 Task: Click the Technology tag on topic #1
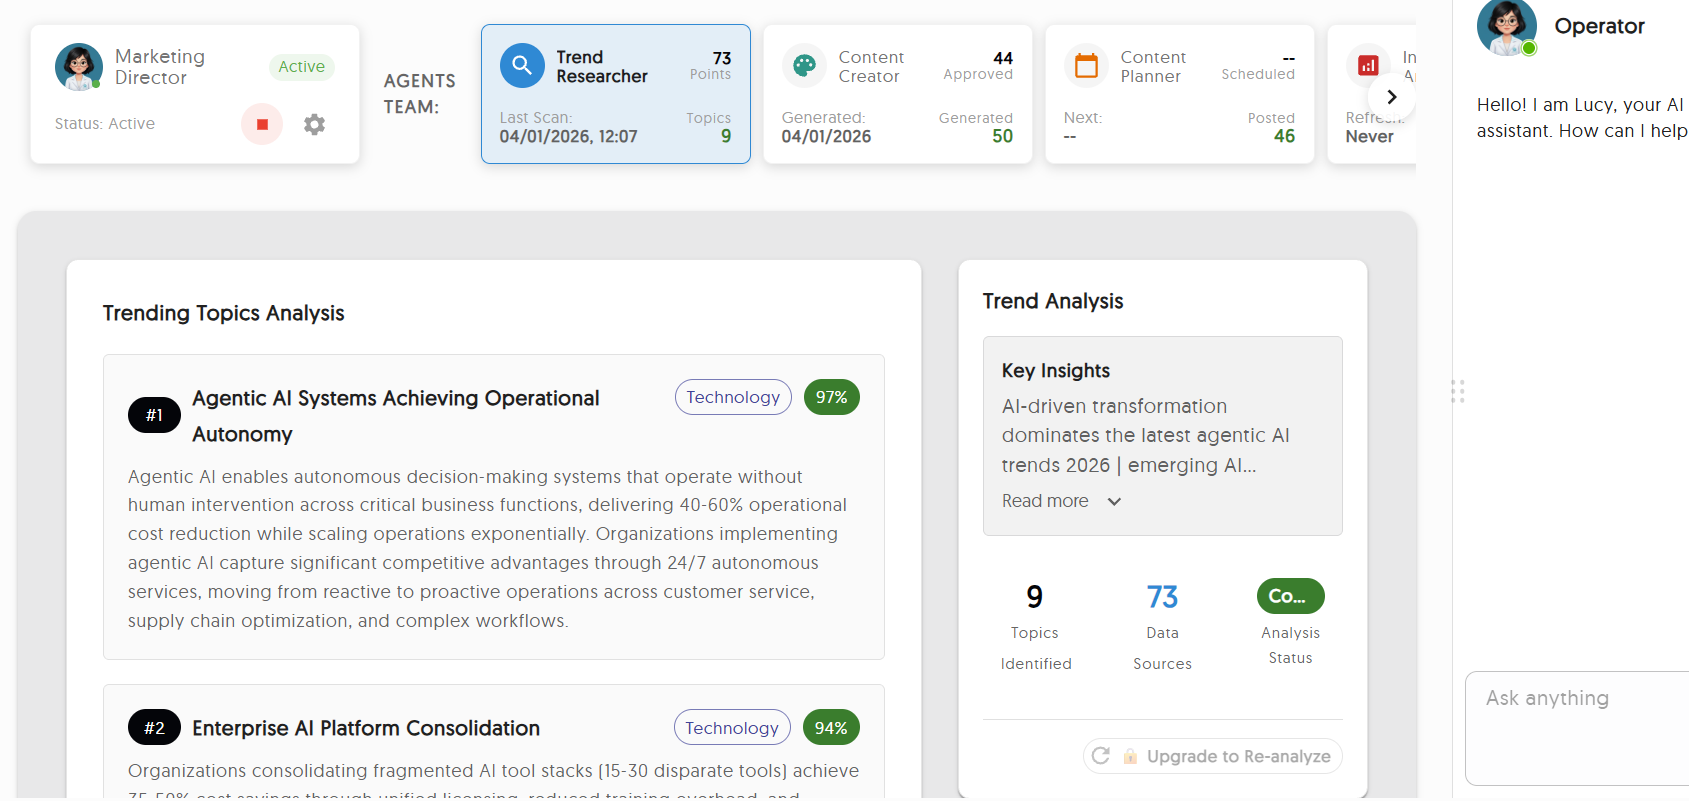pyautogui.click(x=733, y=397)
